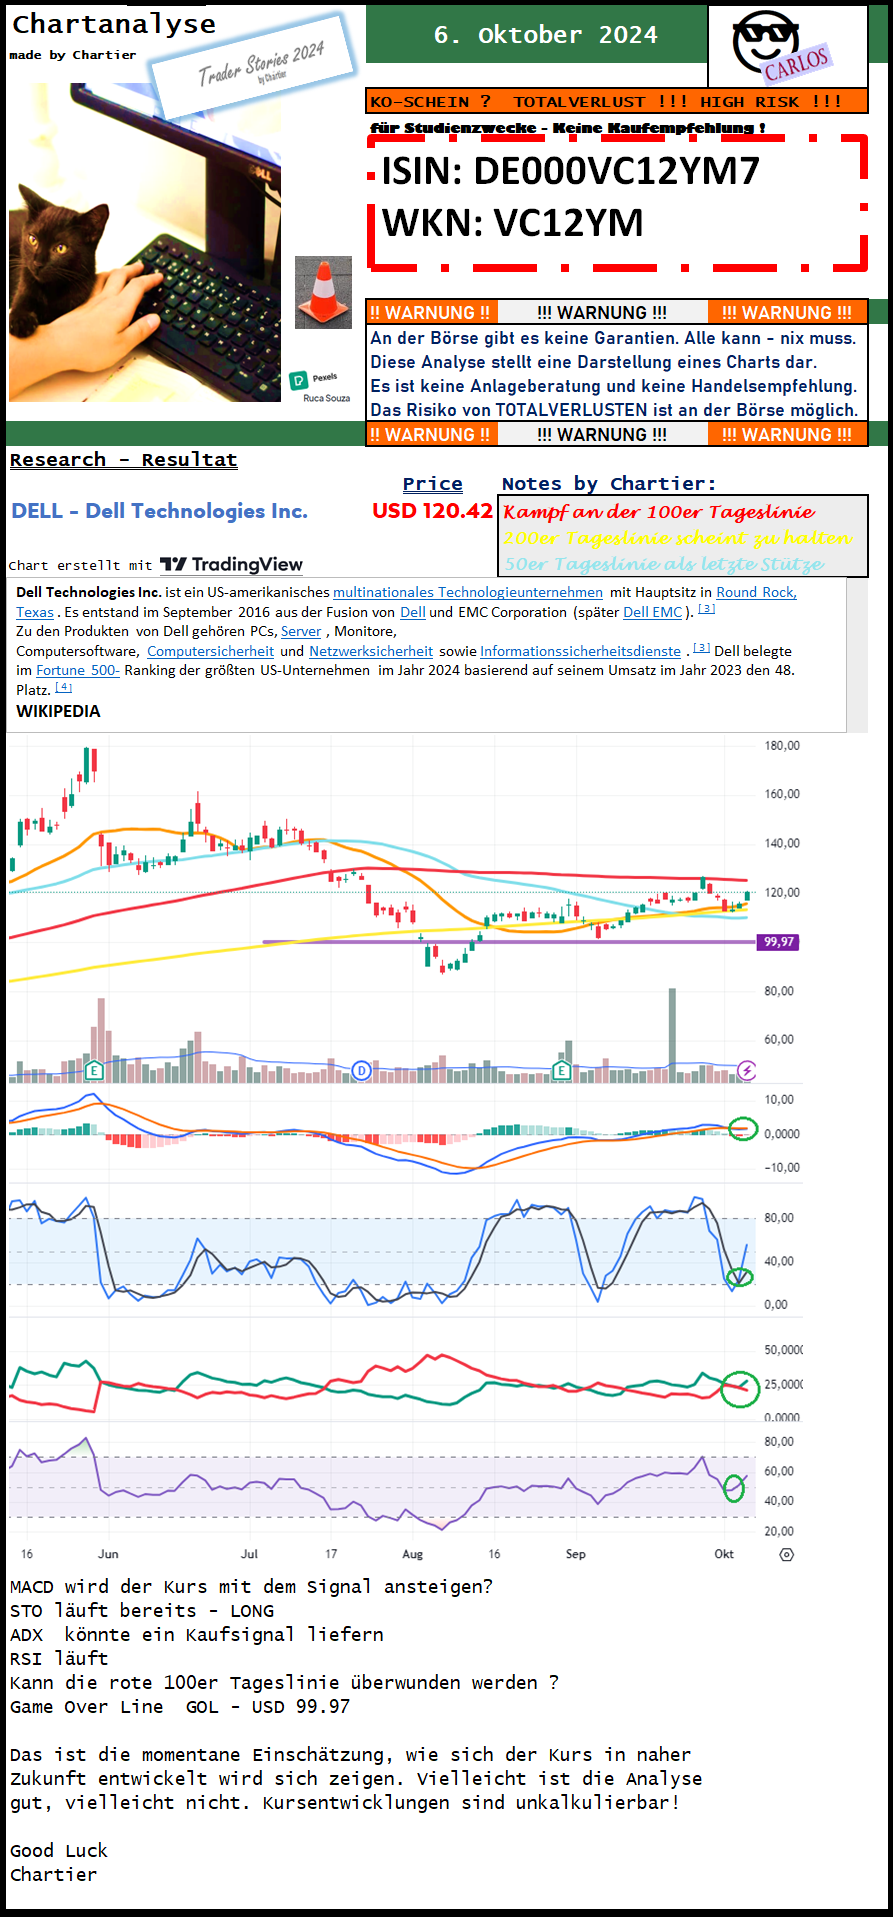893x1917 pixels.
Task: Click the 'ISIN: DE000VC12YM7' text
Action: point(571,171)
